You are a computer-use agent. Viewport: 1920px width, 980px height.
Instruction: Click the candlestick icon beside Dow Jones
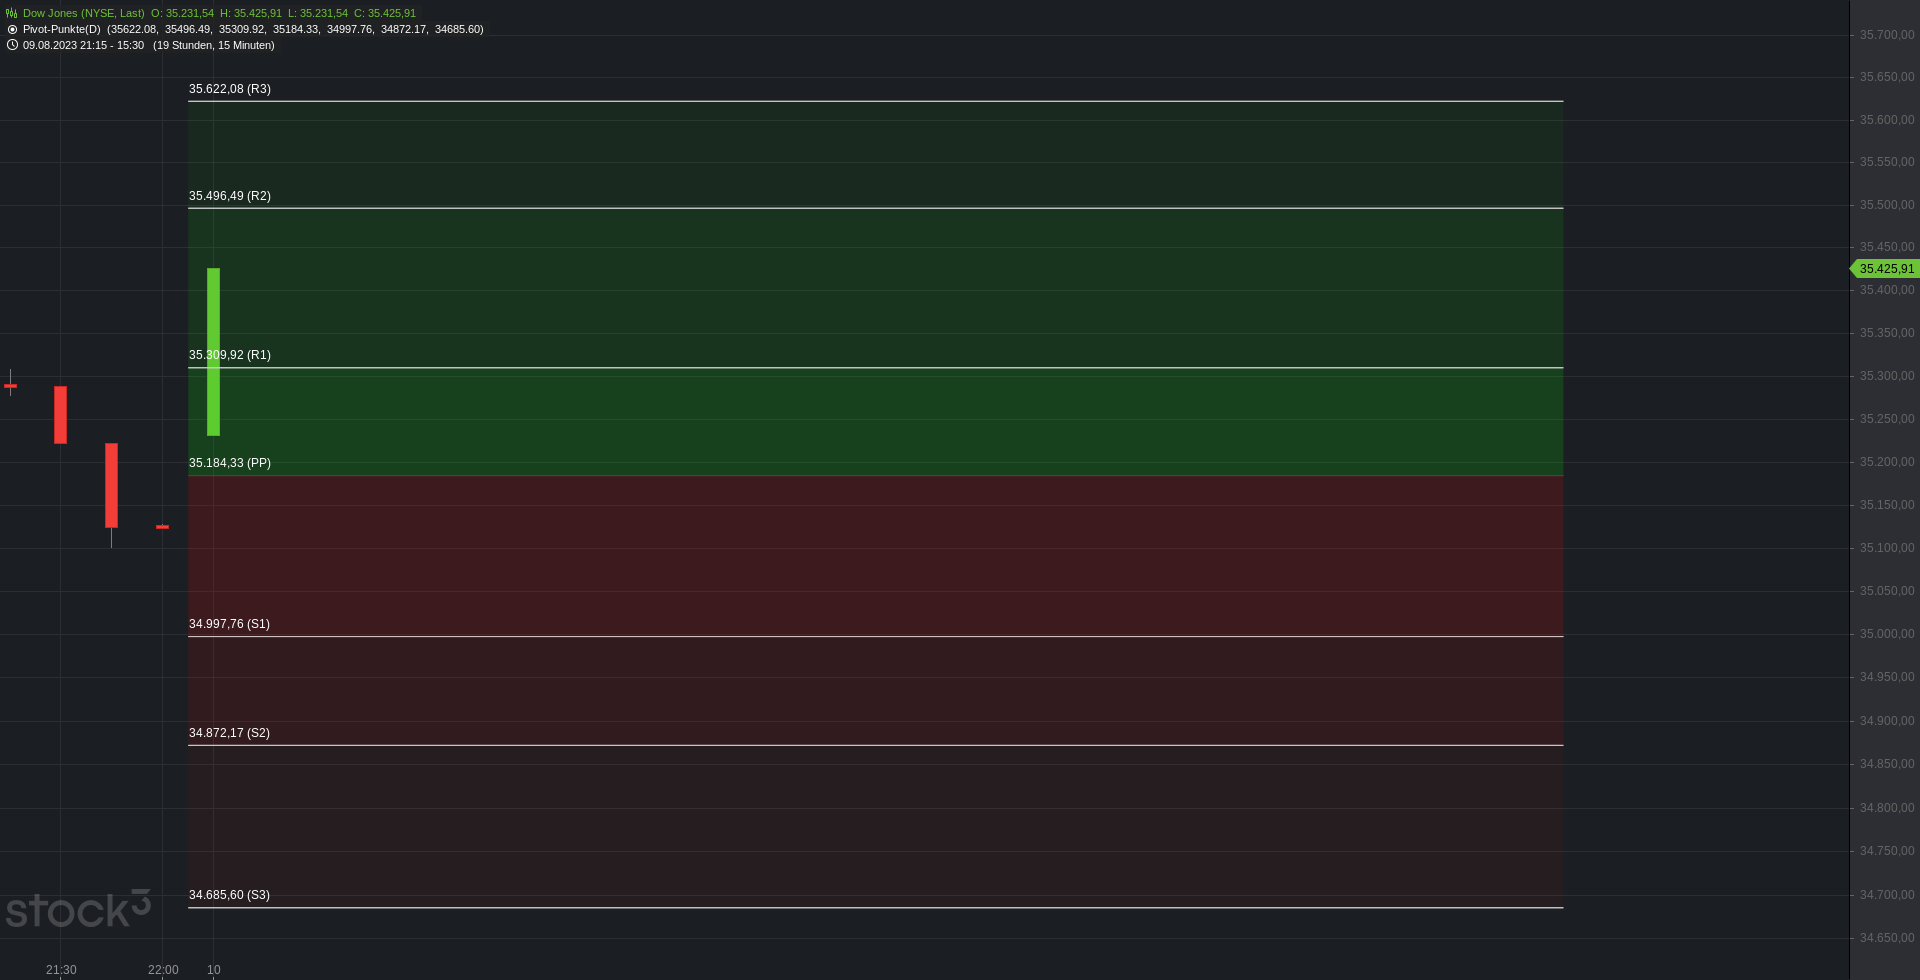(12, 13)
